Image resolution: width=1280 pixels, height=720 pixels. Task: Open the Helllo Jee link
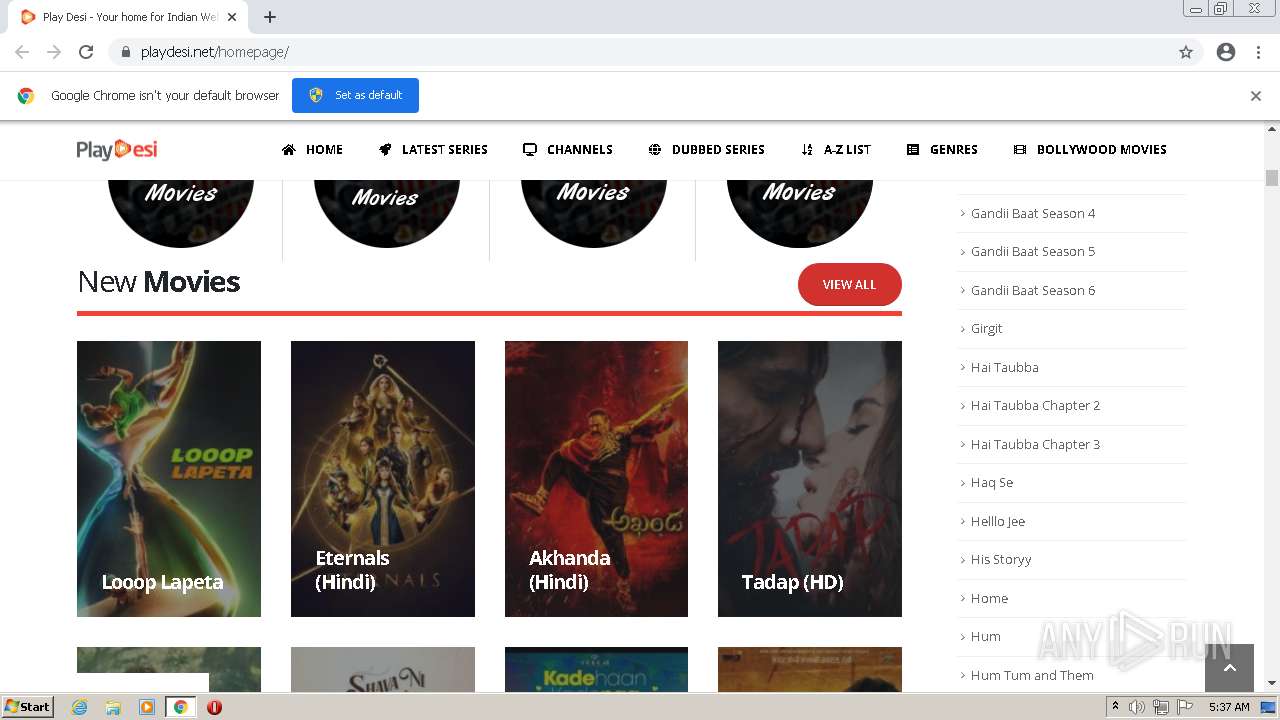coord(997,521)
